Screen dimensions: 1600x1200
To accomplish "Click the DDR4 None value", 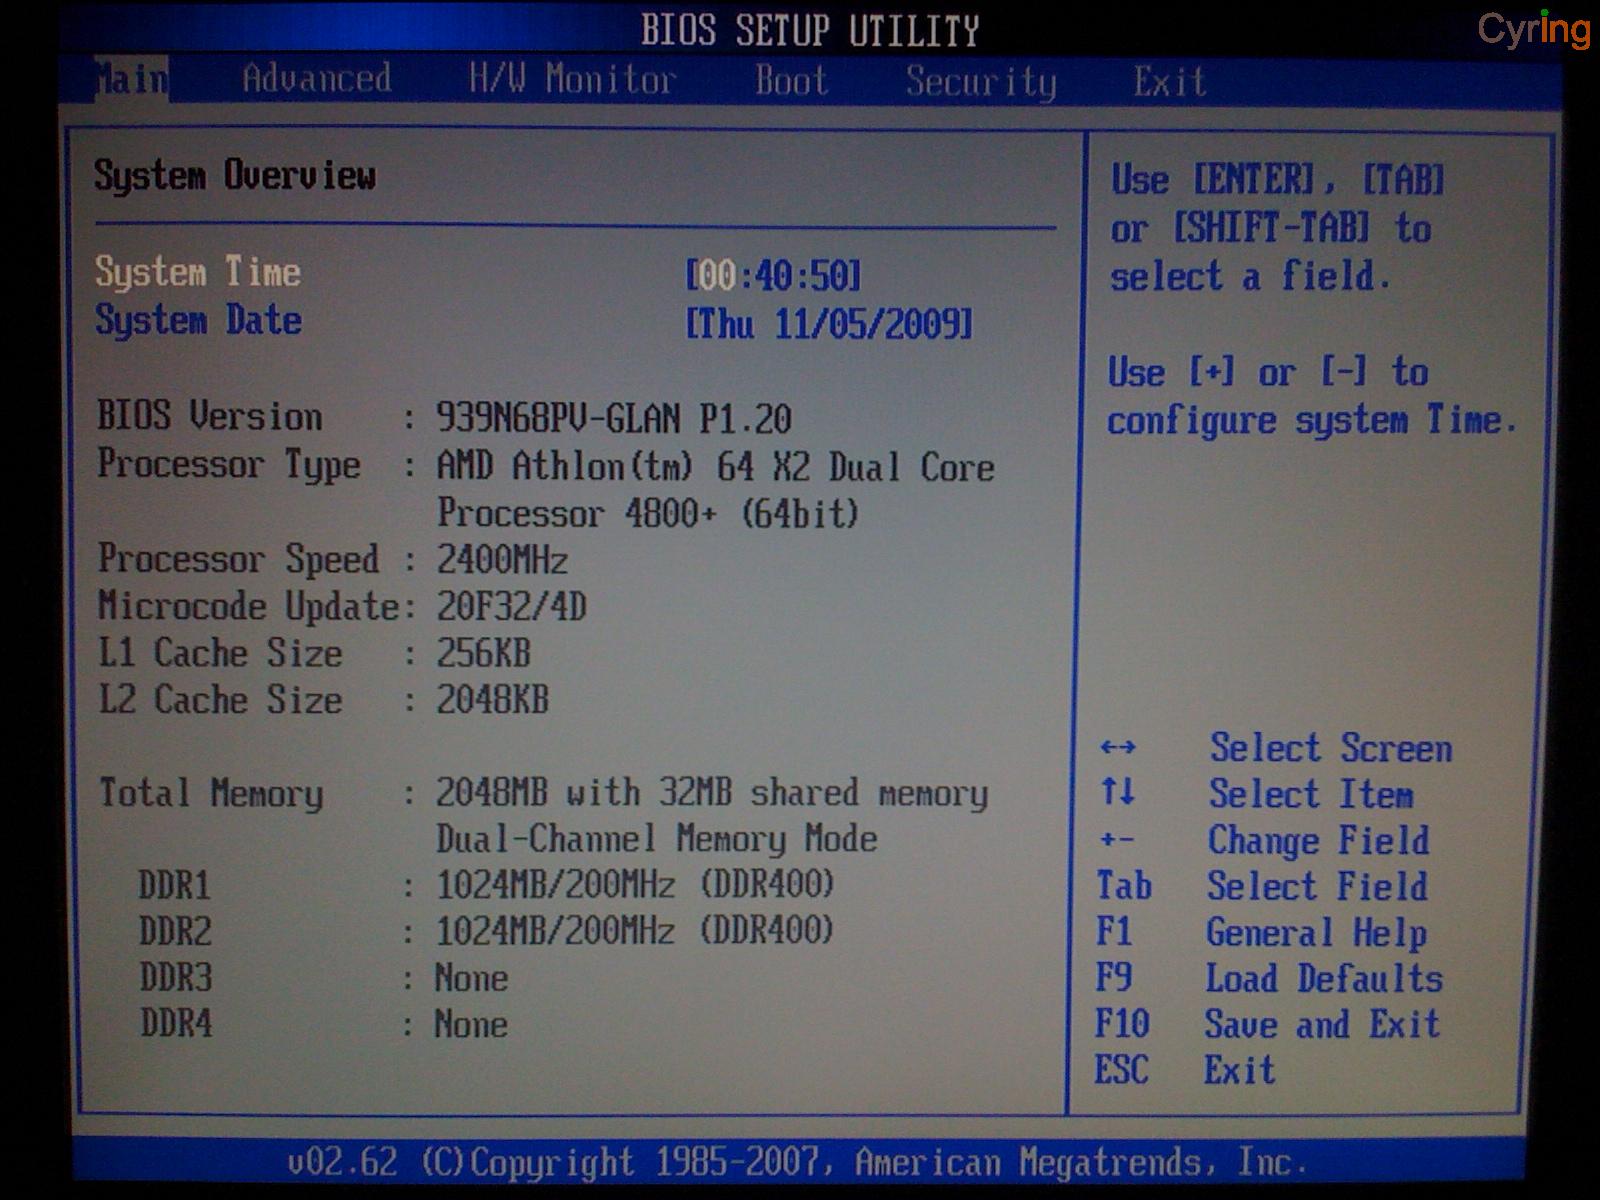I will (x=471, y=1024).
